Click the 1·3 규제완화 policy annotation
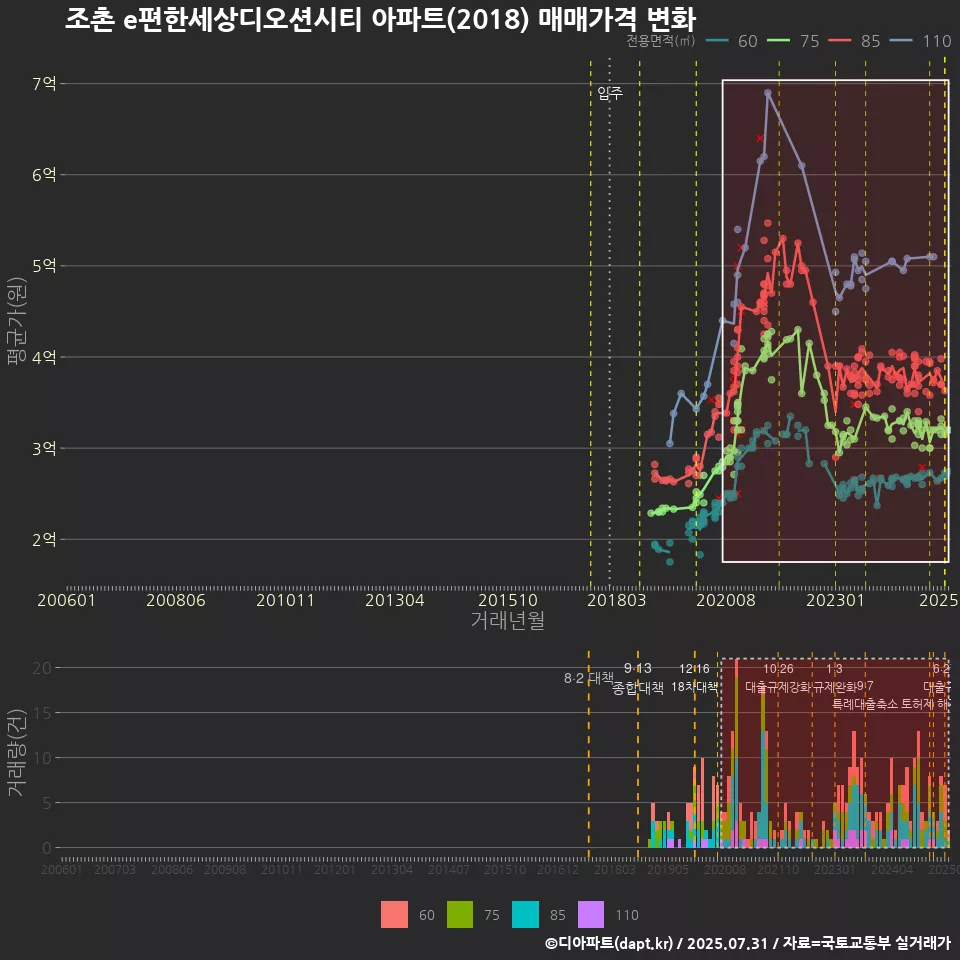Viewport: 960px width, 960px height. [834, 678]
